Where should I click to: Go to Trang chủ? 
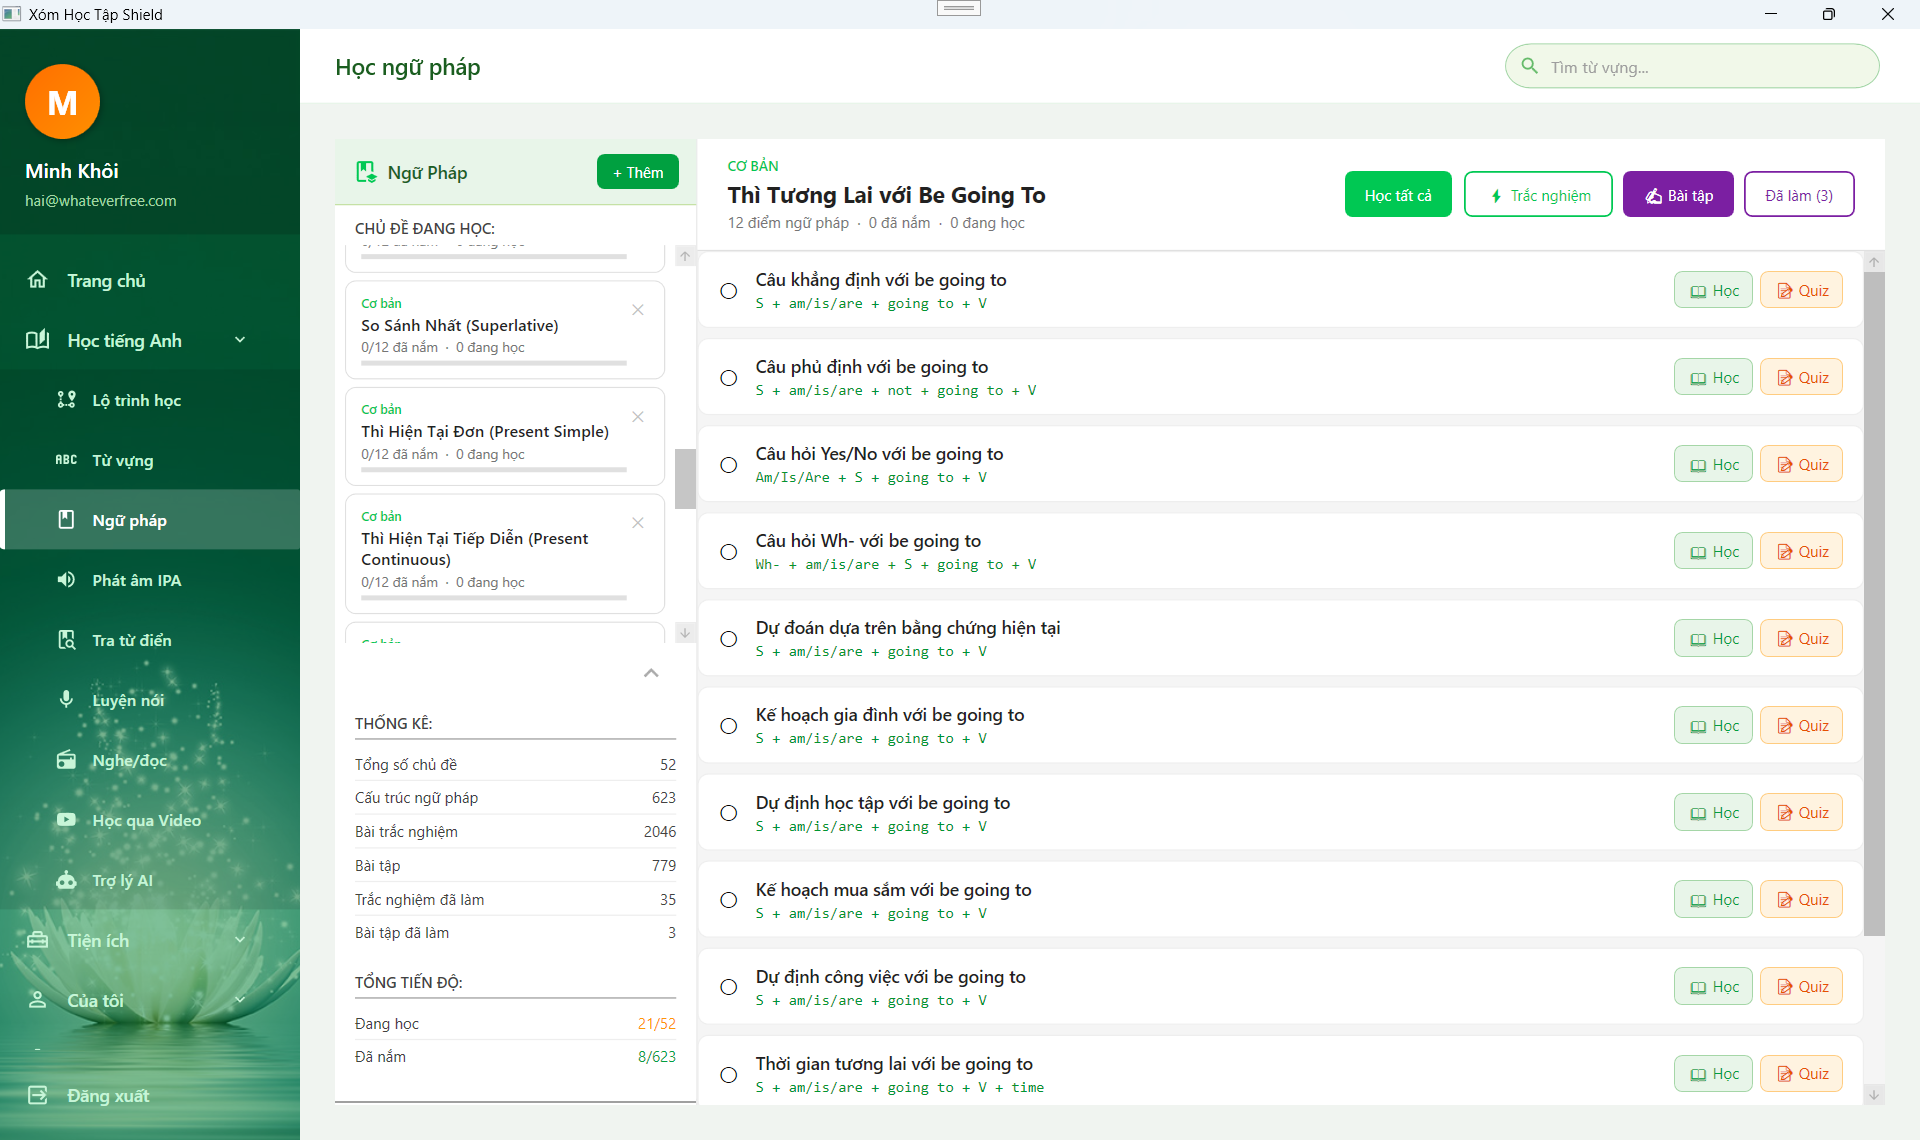150,280
